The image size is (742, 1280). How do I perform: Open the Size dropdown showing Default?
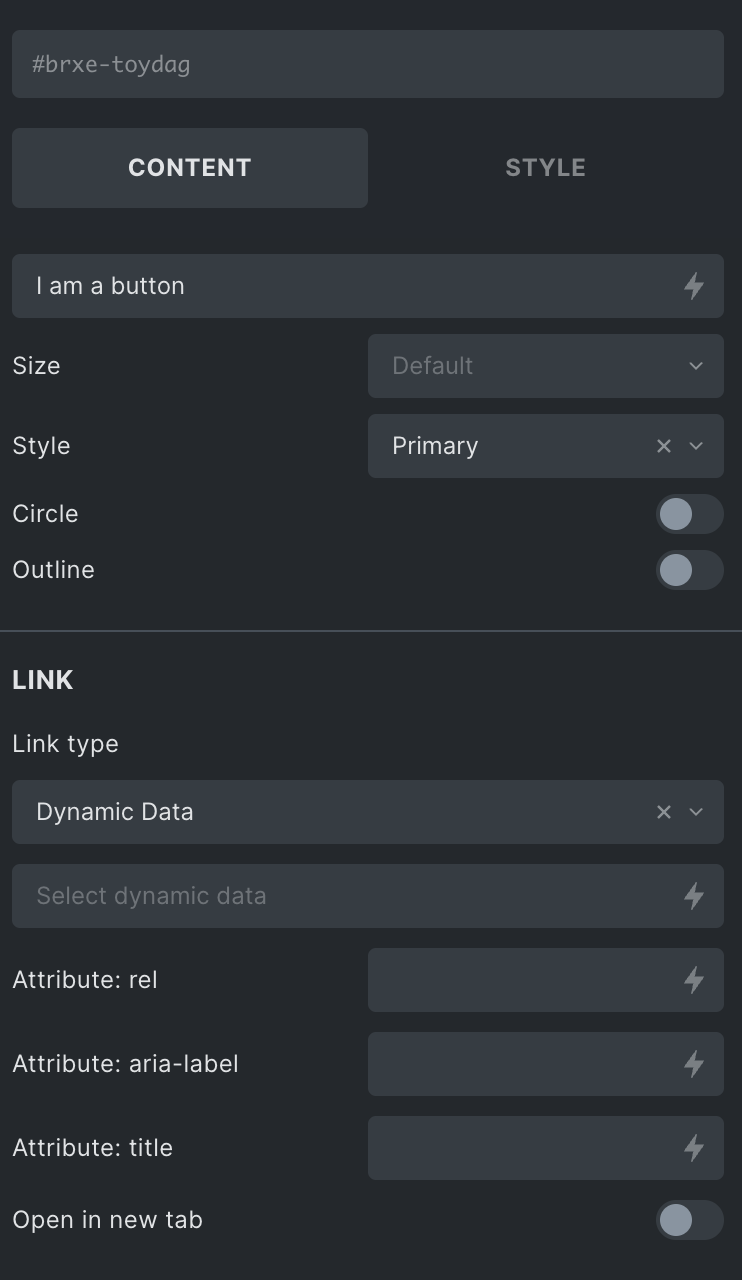[546, 366]
